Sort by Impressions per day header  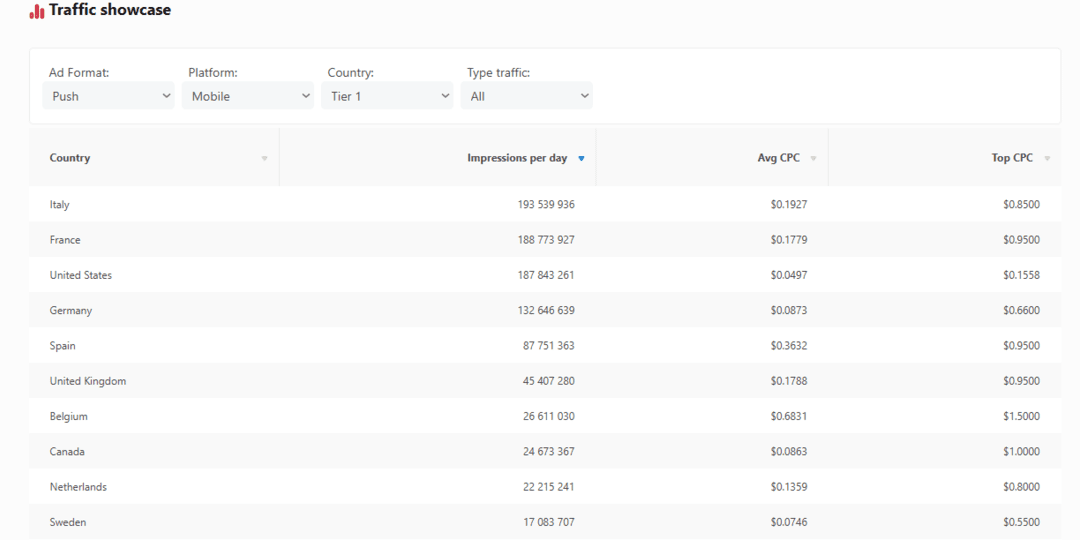pos(516,158)
